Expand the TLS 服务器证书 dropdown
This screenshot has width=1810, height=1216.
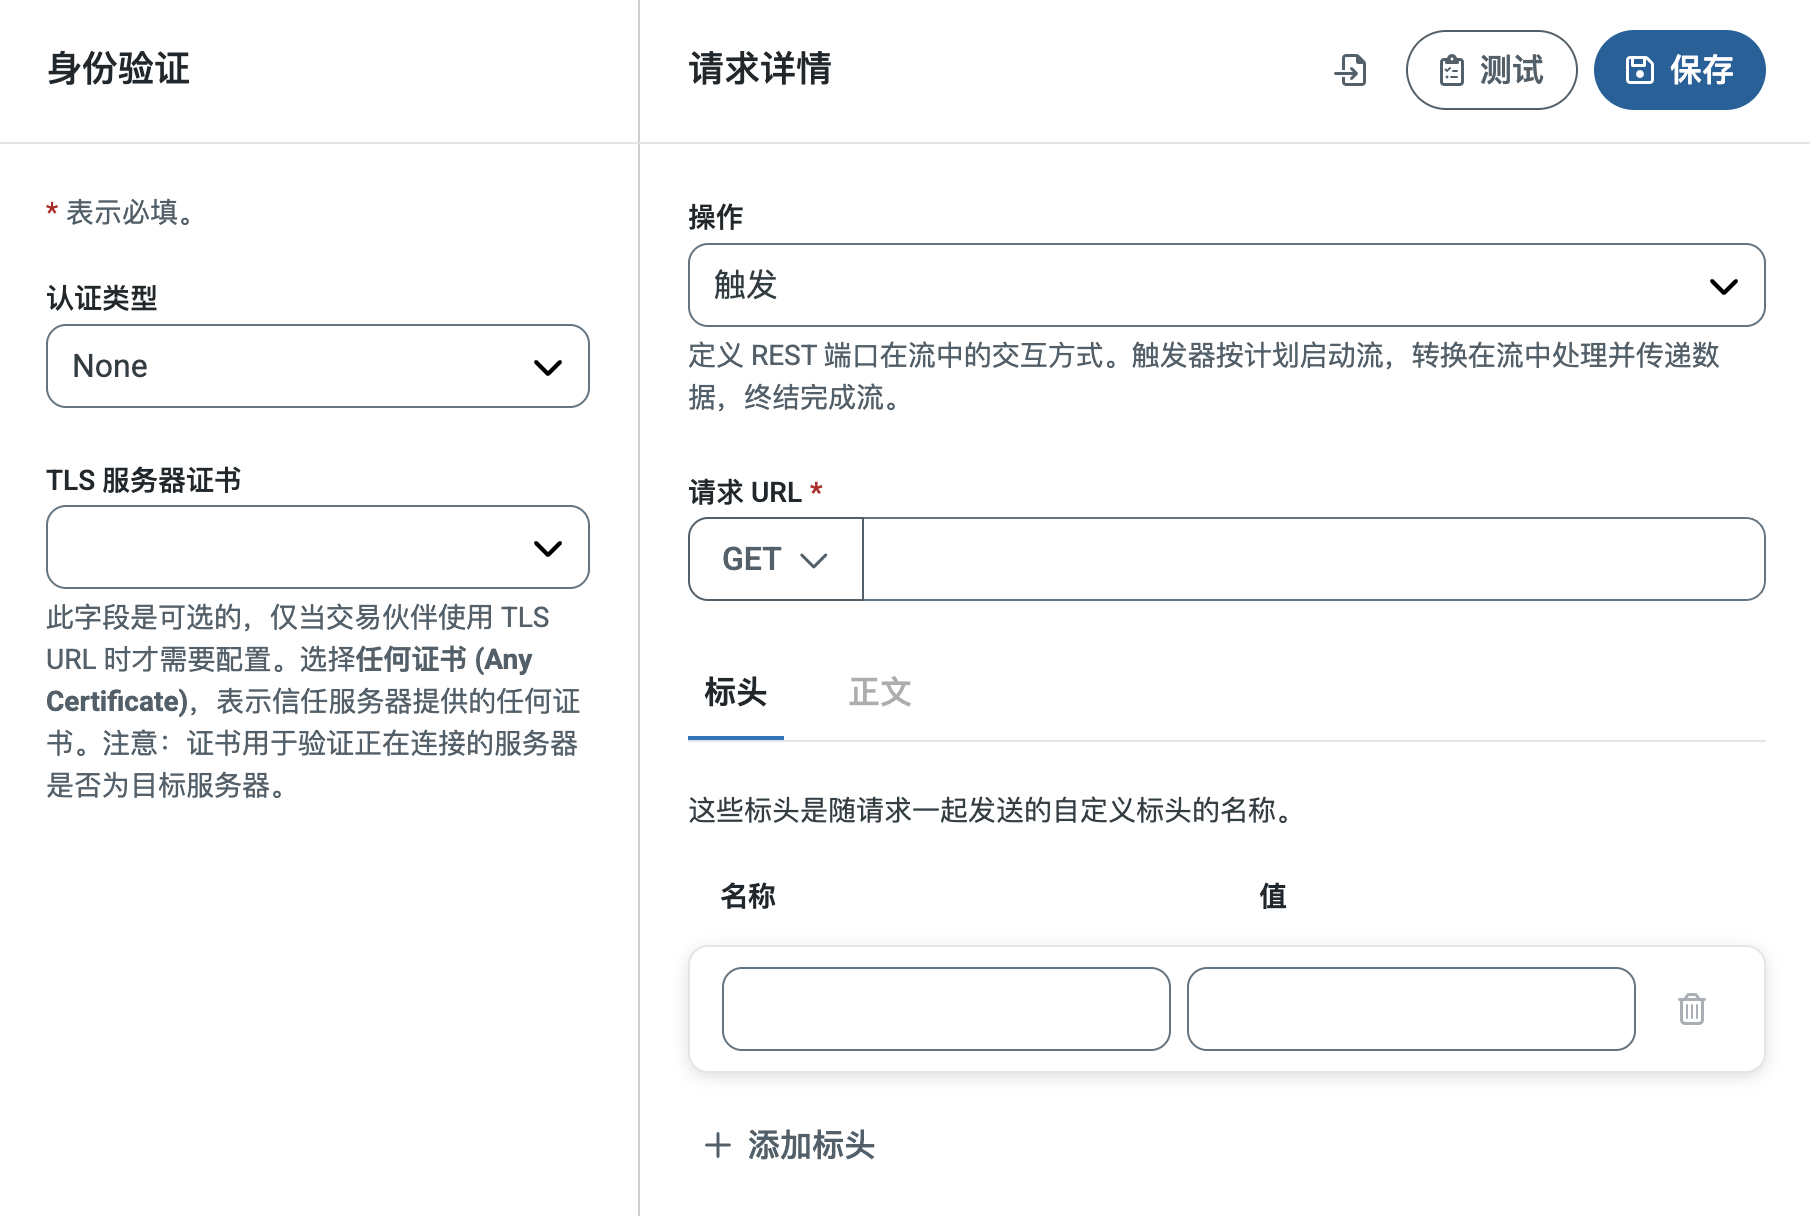[x=300, y=547]
